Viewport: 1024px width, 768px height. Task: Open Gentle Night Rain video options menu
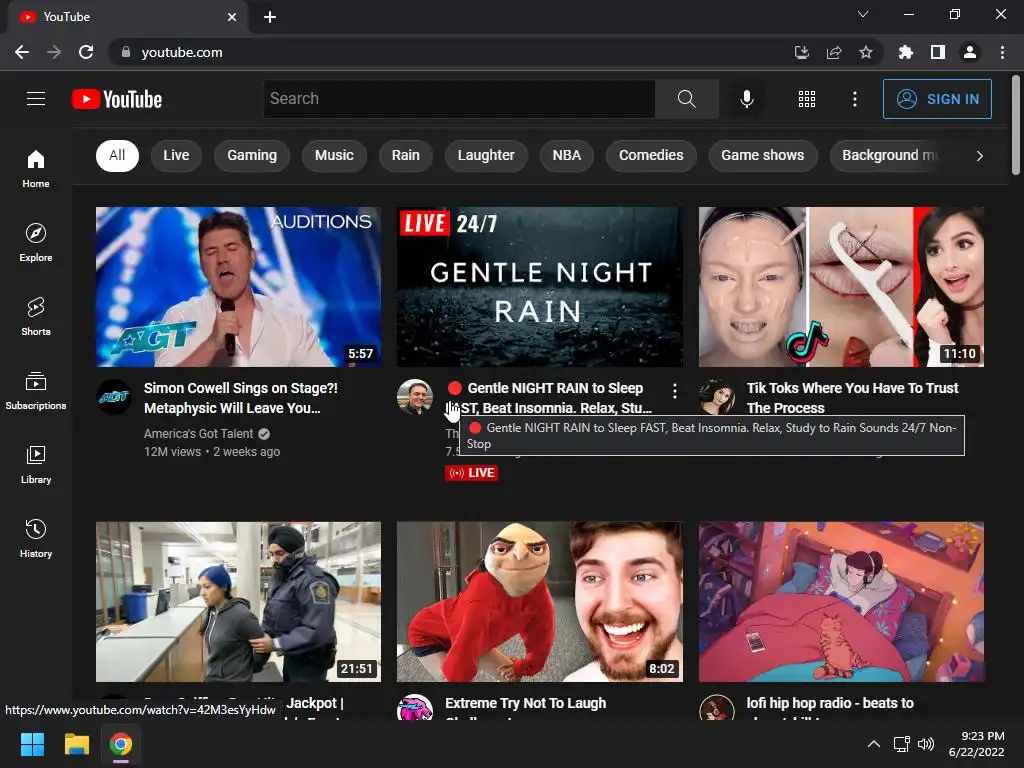point(675,391)
